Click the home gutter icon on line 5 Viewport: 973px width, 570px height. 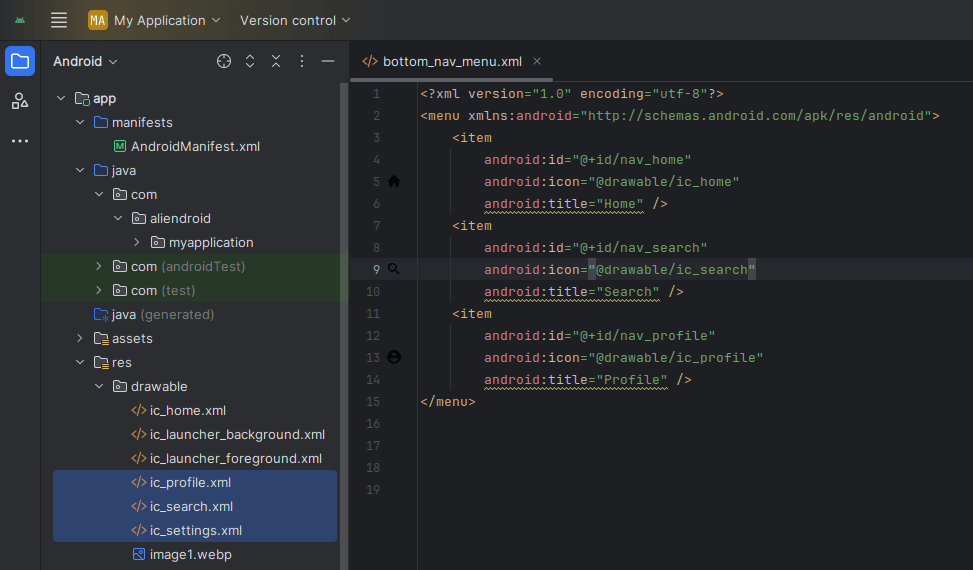tap(393, 181)
